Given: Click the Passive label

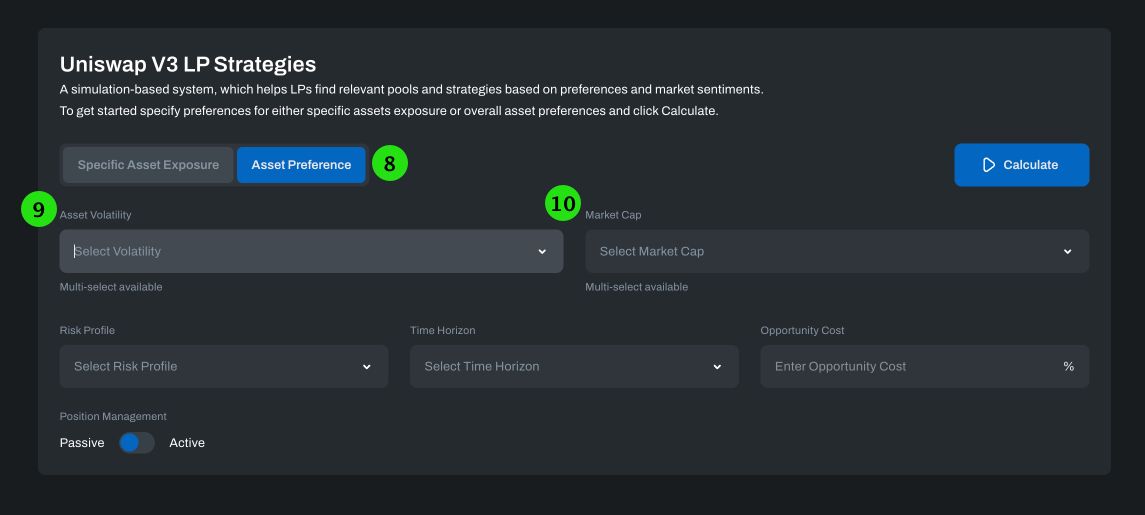Looking at the screenshot, I should 82,443.
